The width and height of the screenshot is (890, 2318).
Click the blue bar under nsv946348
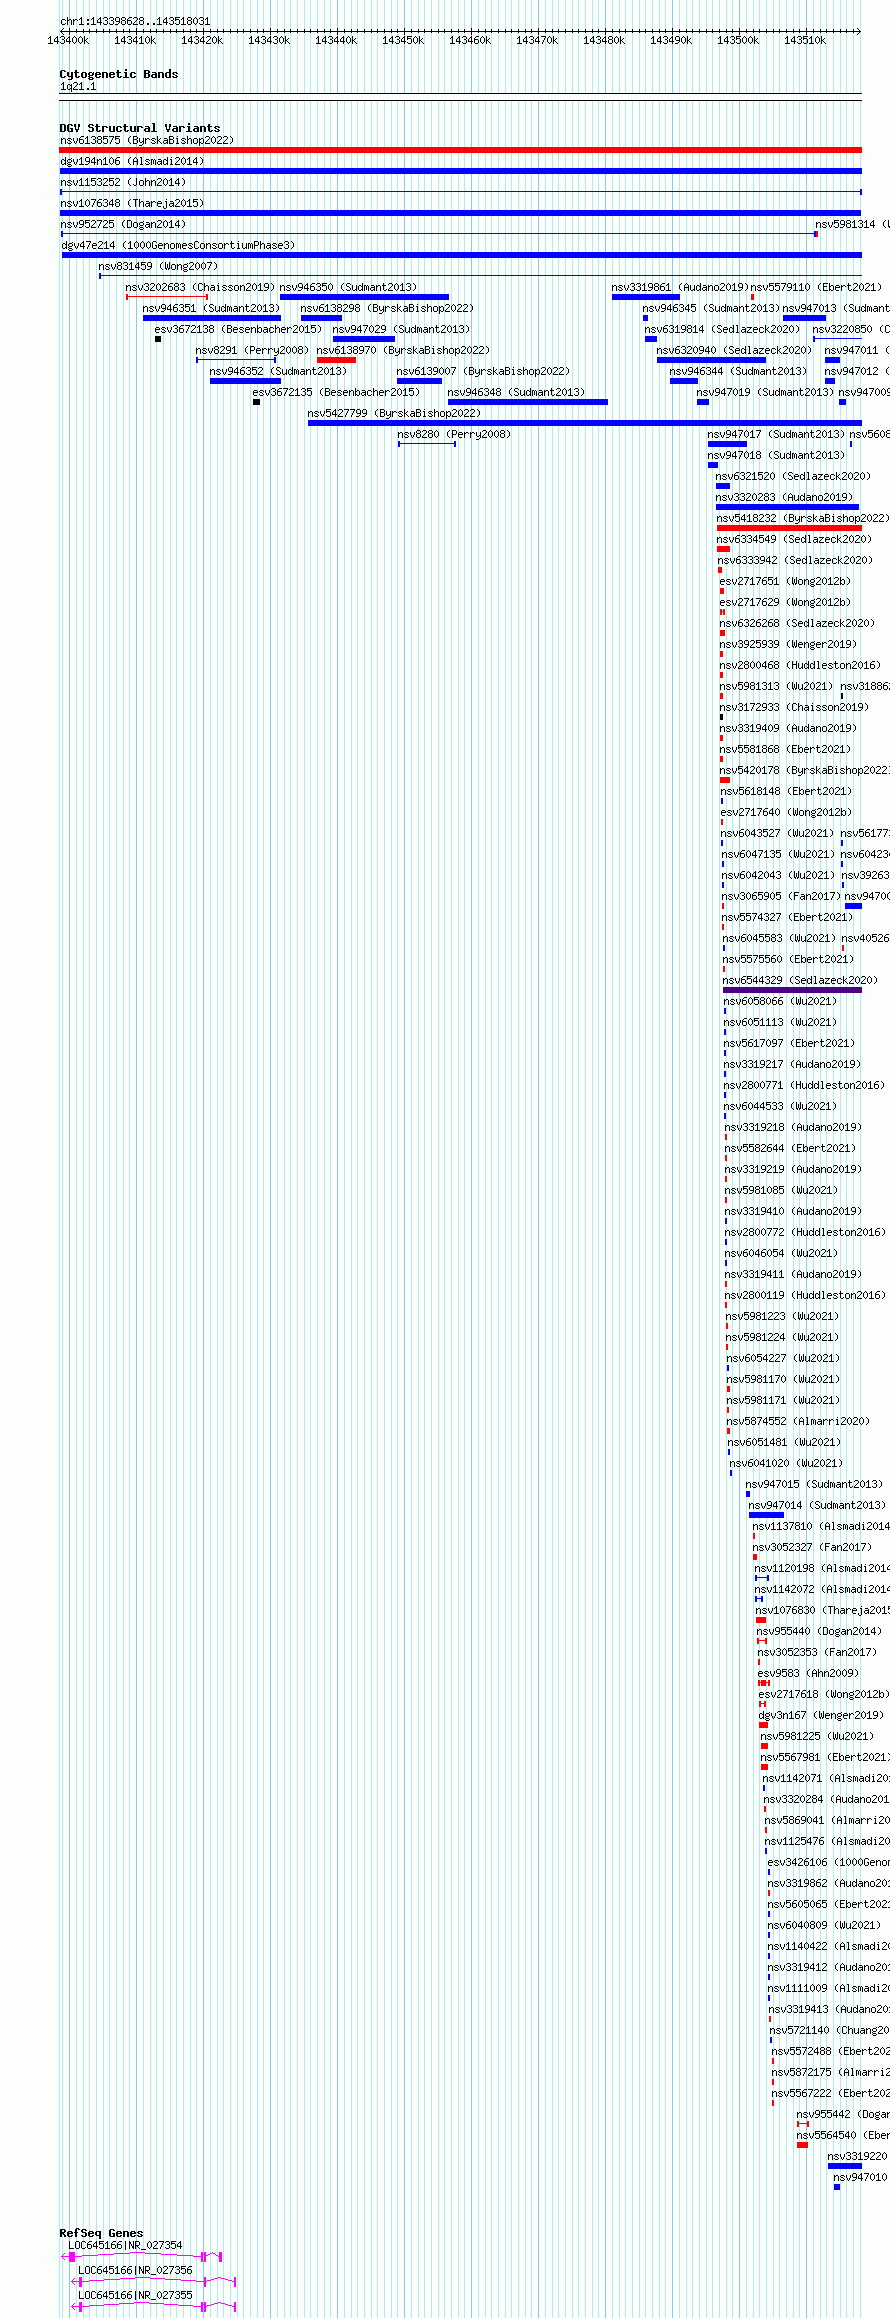[527, 402]
